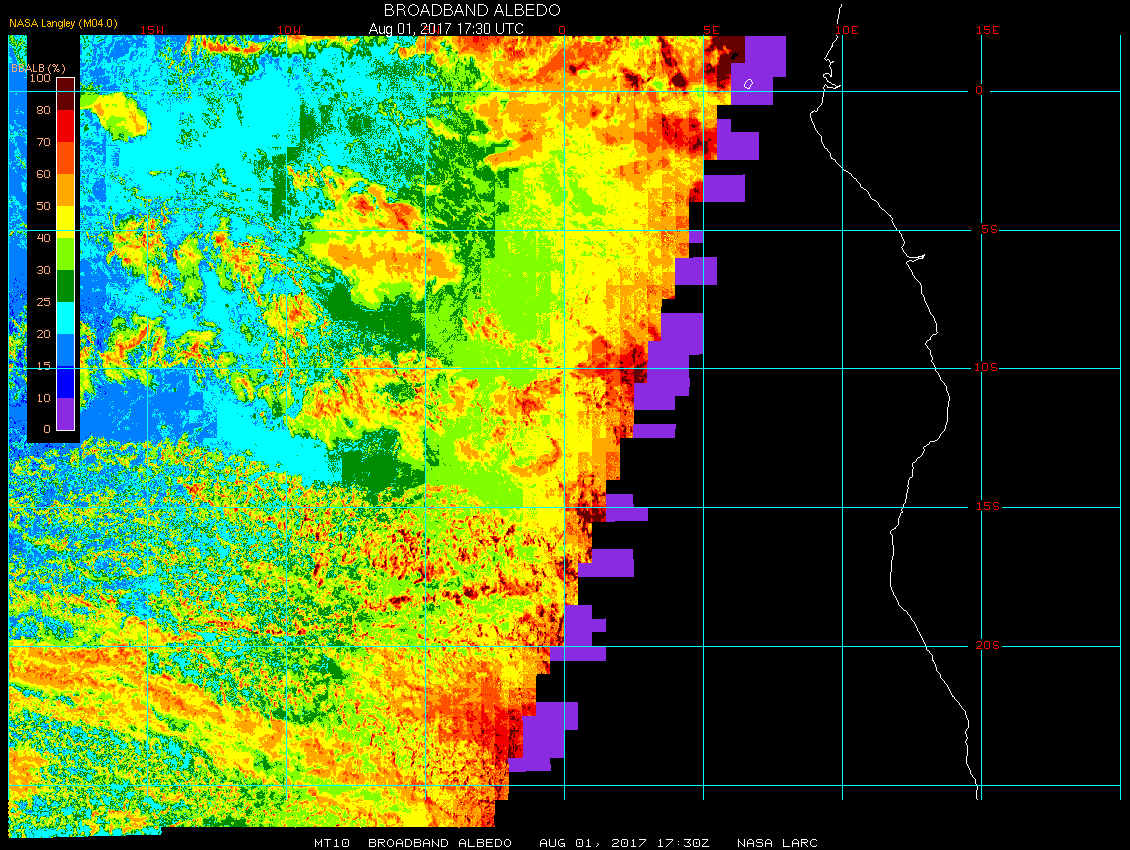Viewport: 1130px width, 850px height.
Task: Click the 15E longitude label
Action: tap(987, 30)
